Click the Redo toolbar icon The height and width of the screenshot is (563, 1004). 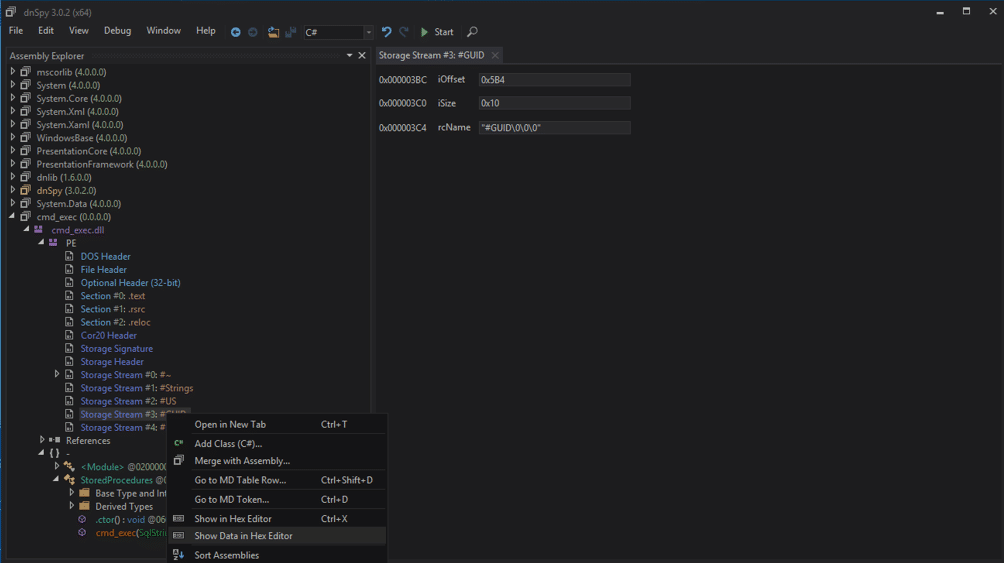[404, 31]
